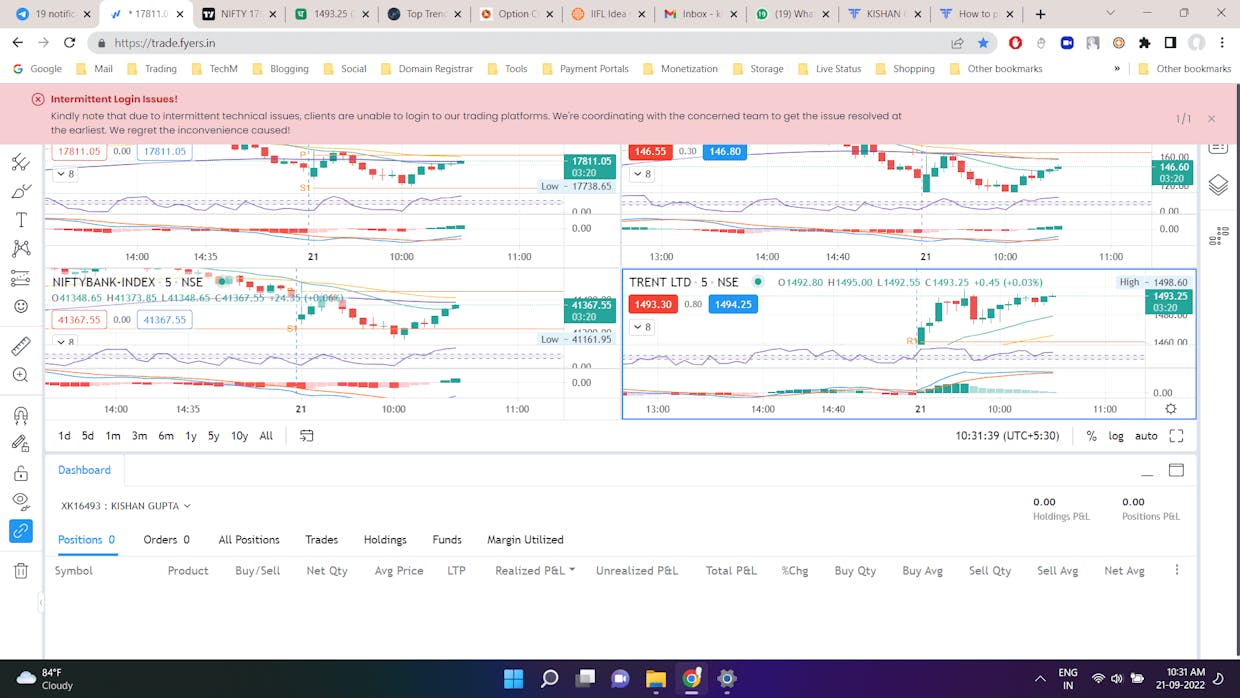The width and height of the screenshot is (1240, 698).
Task: Open a new Chrome tab
Action: click(1040, 14)
